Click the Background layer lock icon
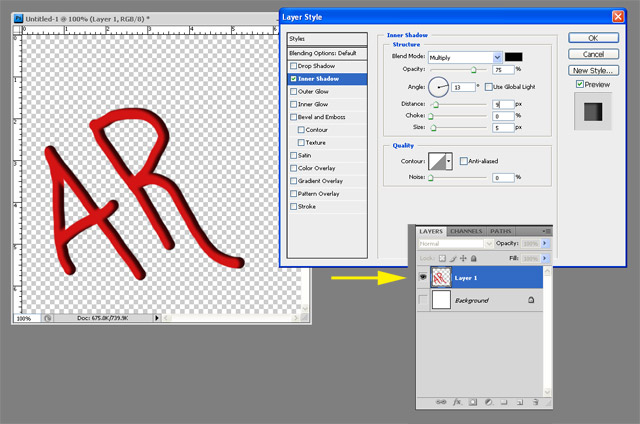 (x=531, y=300)
